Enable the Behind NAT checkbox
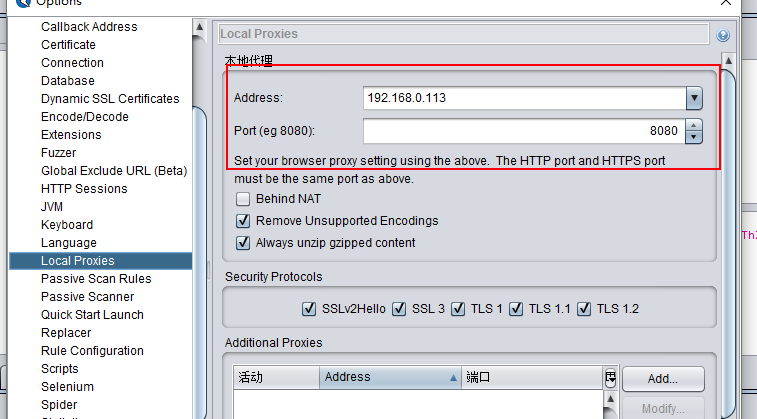The image size is (757, 419). 243,199
